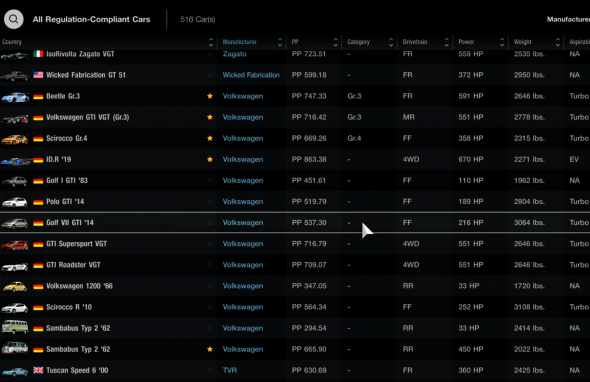Remove ID.R '19 from favorites via star

point(210,159)
